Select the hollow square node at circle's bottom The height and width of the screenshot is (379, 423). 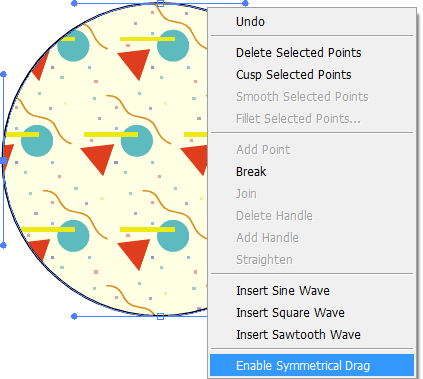click(x=160, y=316)
